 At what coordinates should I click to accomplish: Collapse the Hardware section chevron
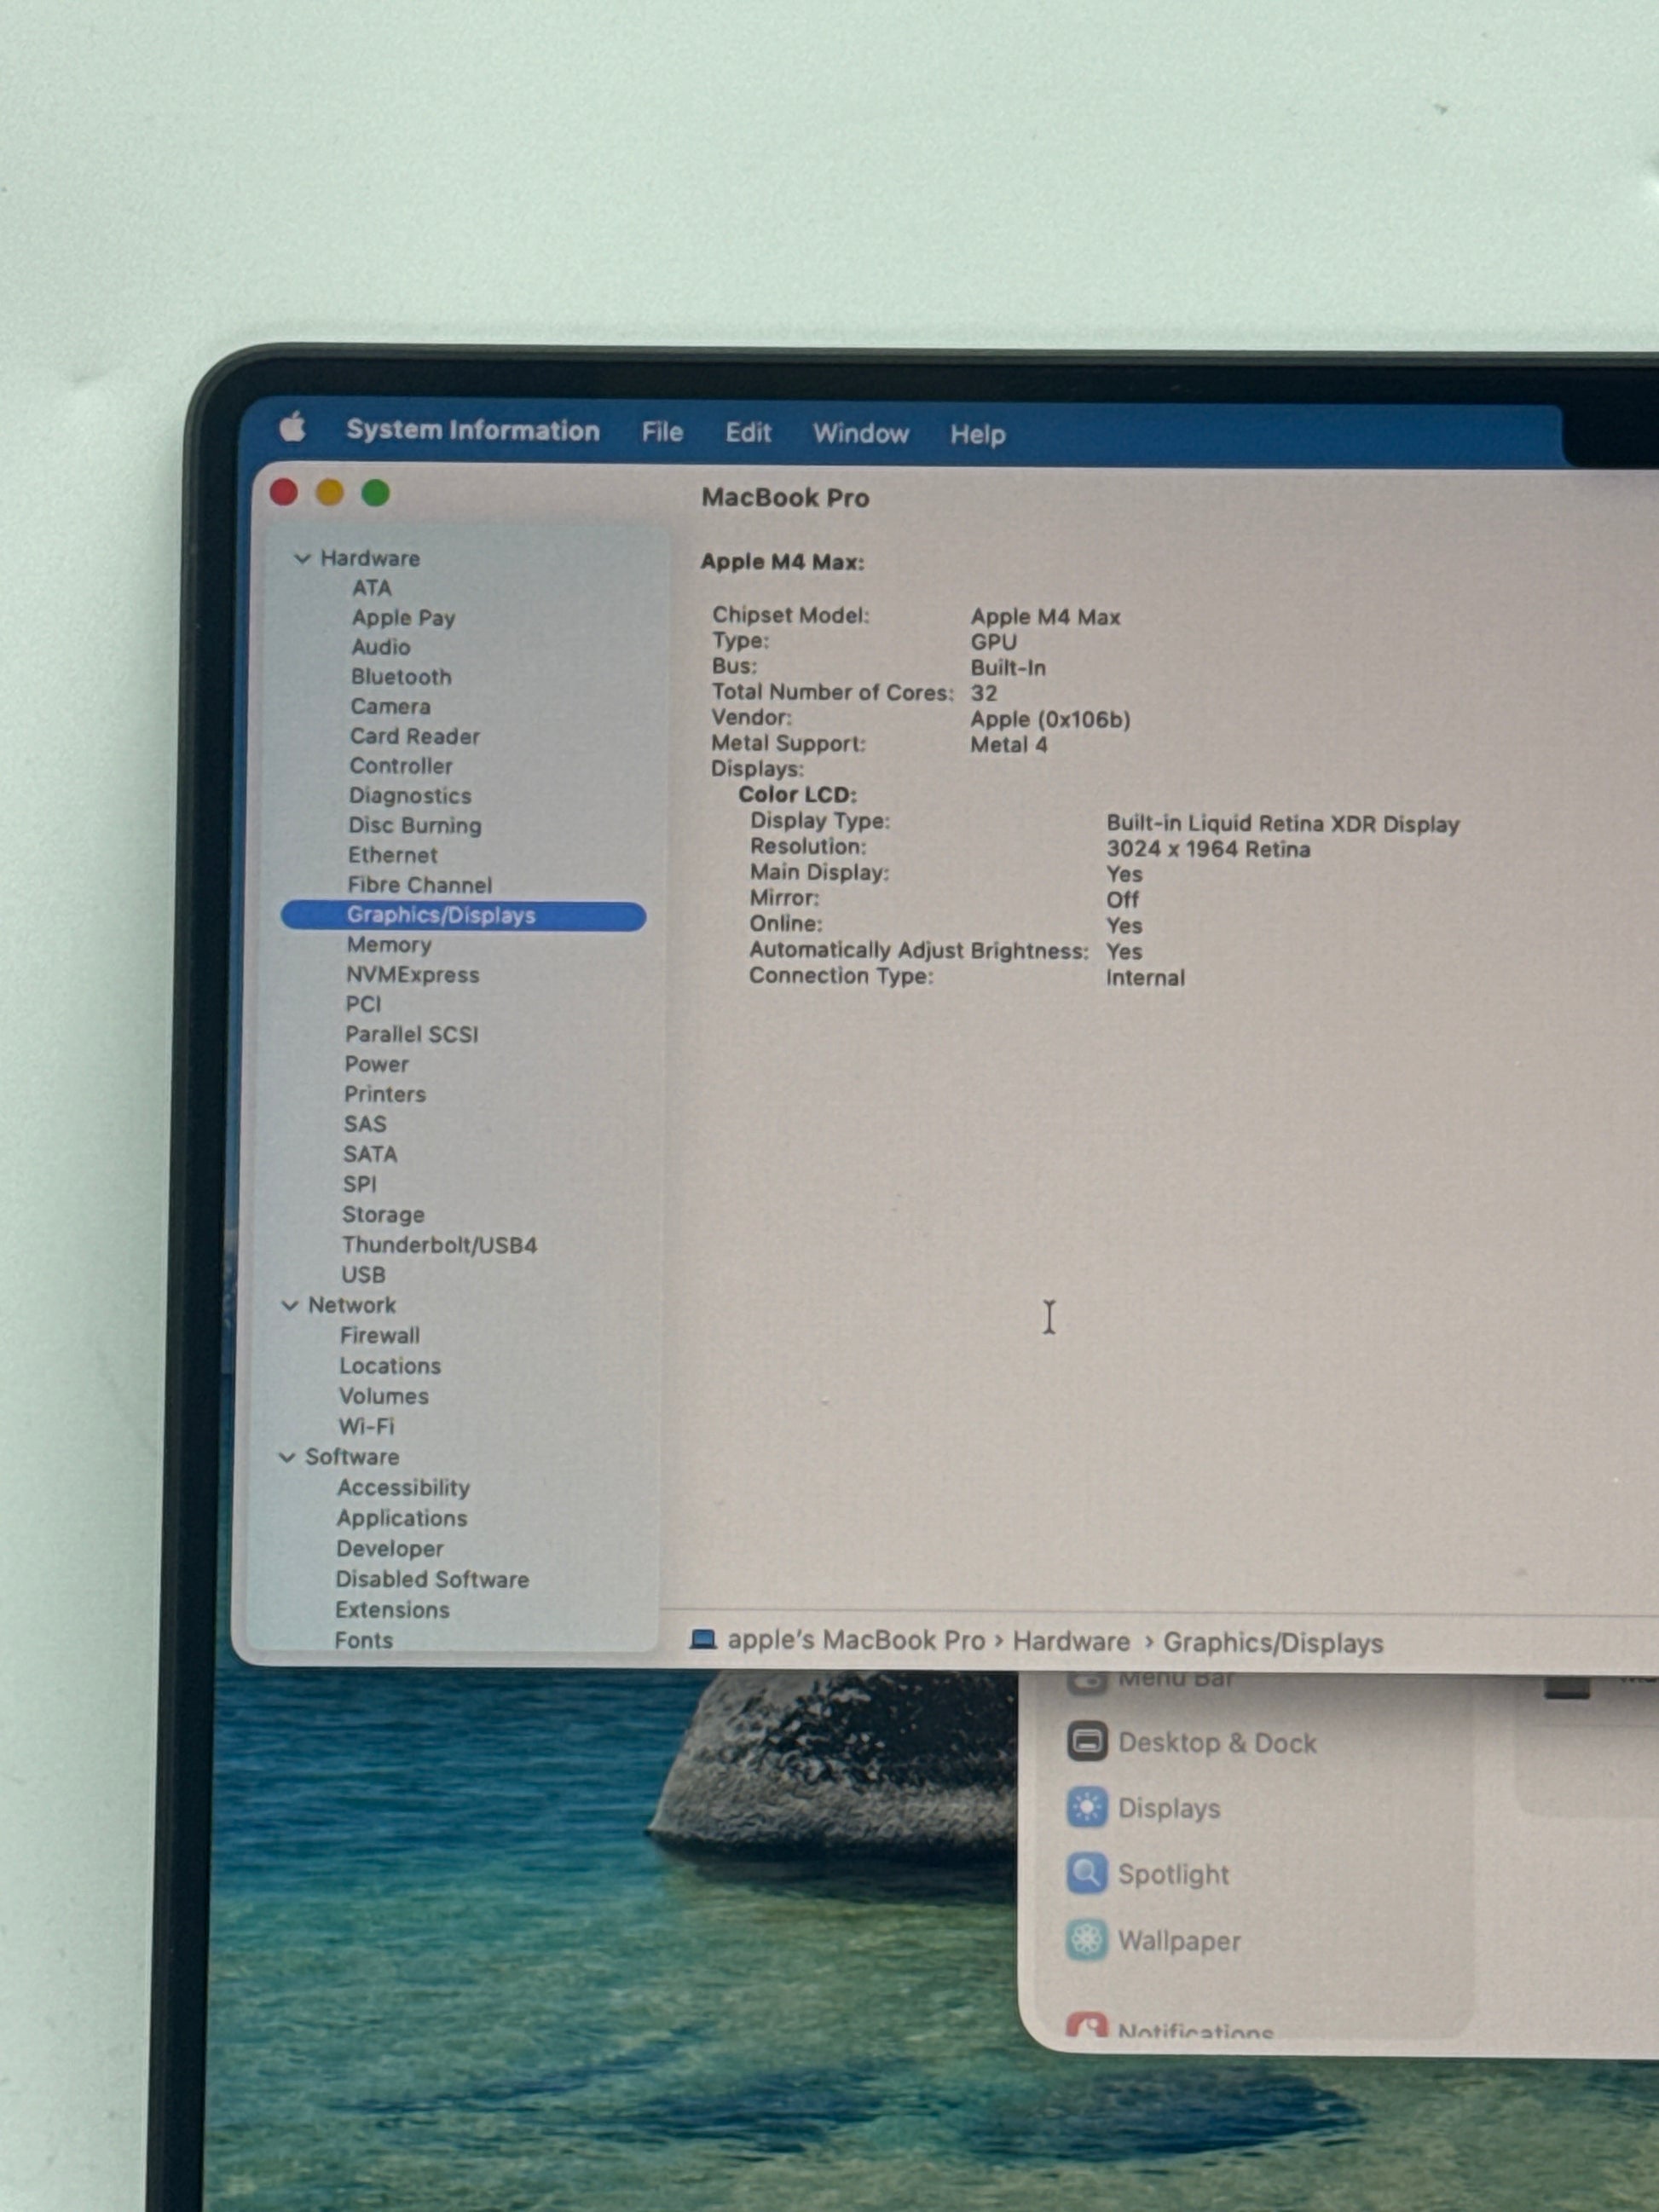coord(302,558)
